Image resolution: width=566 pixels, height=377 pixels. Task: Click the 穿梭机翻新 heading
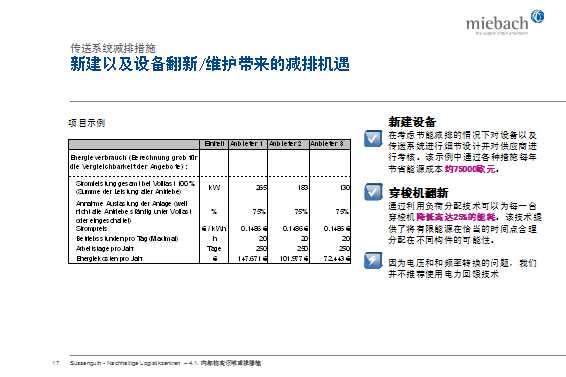pos(418,192)
